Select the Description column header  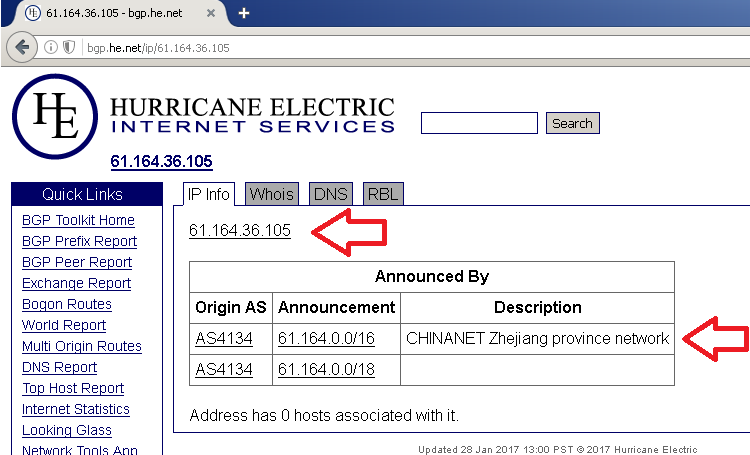click(x=538, y=308)
